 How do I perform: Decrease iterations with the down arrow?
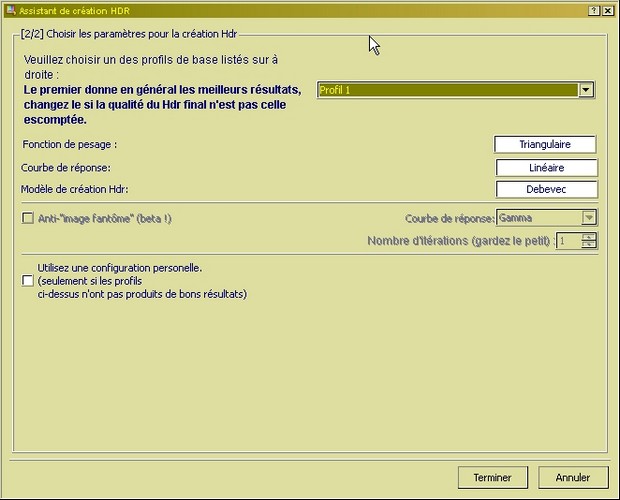coord(589,245)
